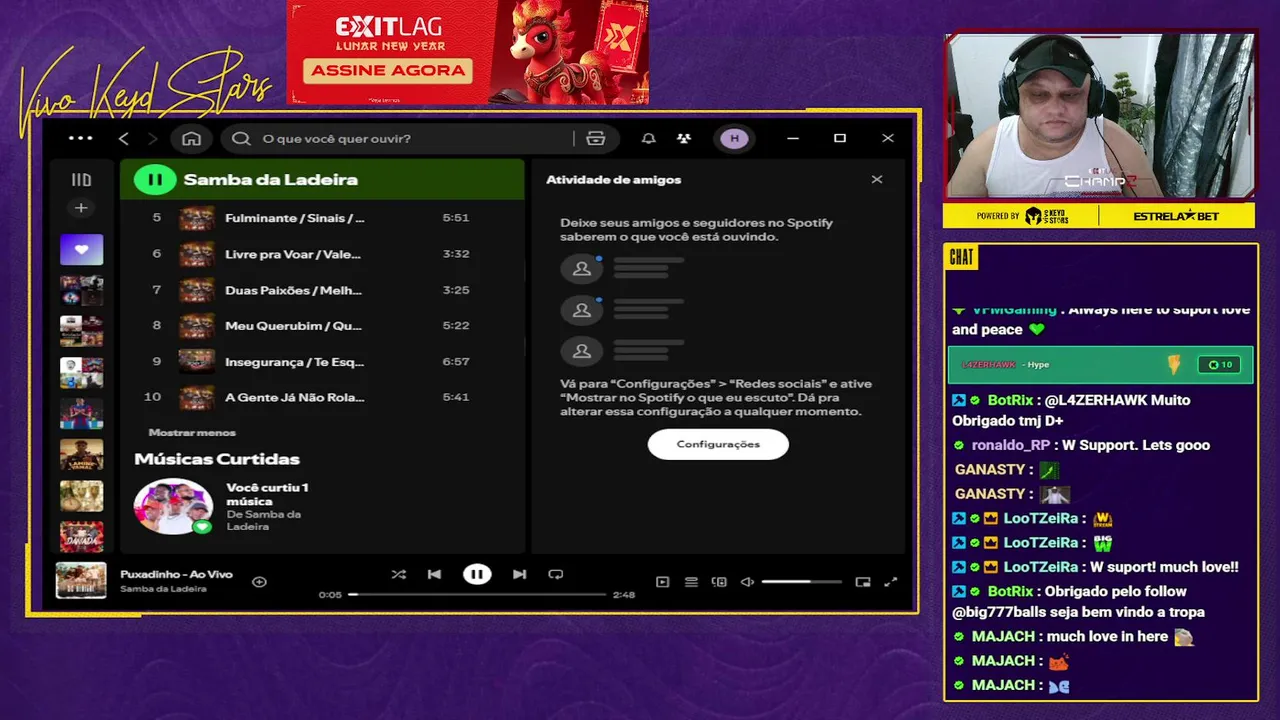Select track 7 Duas Paixões
This screenshot has width=1280, height=720.
[322, 290]
